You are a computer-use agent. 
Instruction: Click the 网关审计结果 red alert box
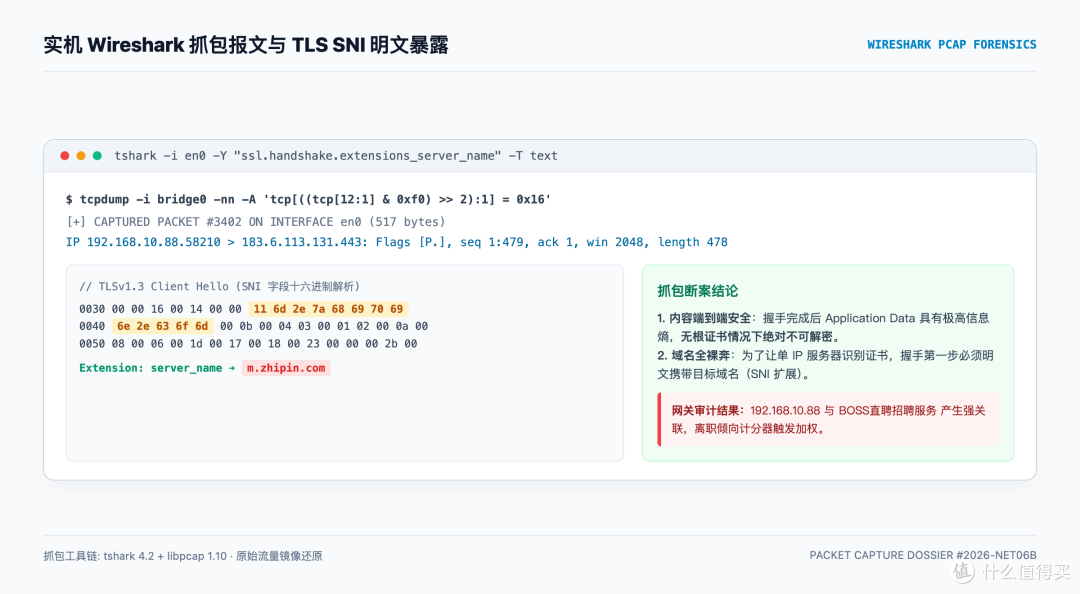pos(828,419)
